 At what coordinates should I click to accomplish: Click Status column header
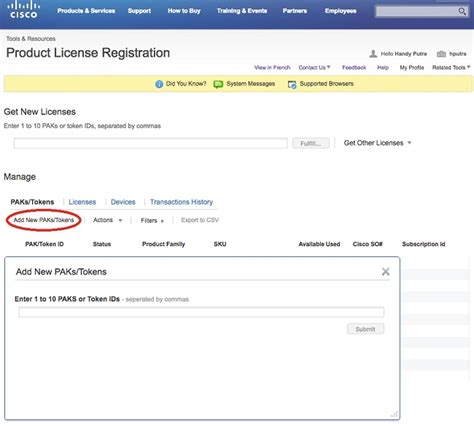click(102, 244)
